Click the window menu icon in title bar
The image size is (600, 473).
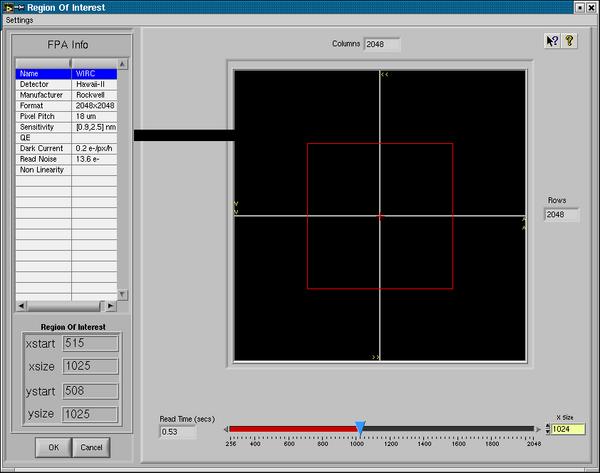[12, 7]
